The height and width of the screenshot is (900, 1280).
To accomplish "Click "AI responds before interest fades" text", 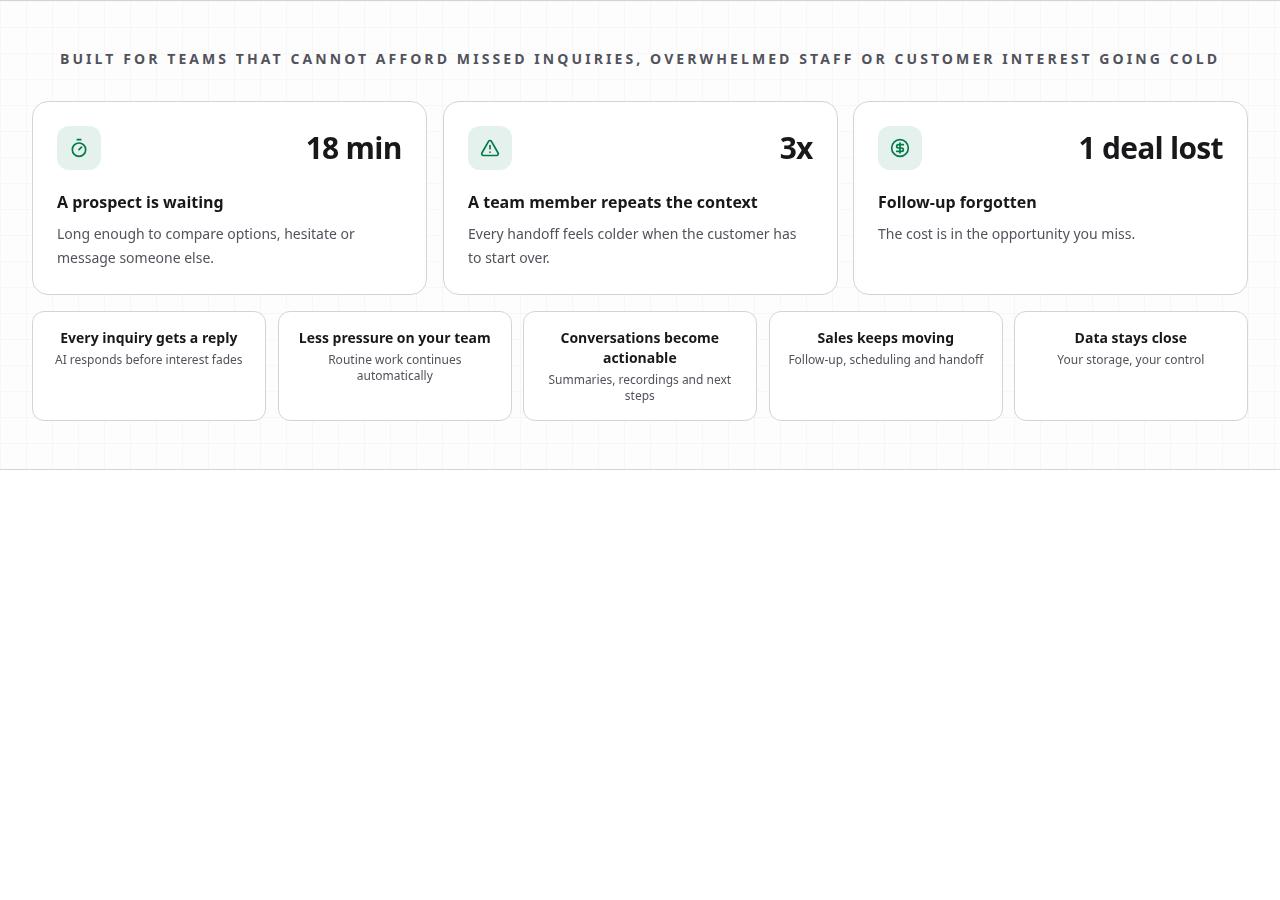I will click(x=149, y=360).
